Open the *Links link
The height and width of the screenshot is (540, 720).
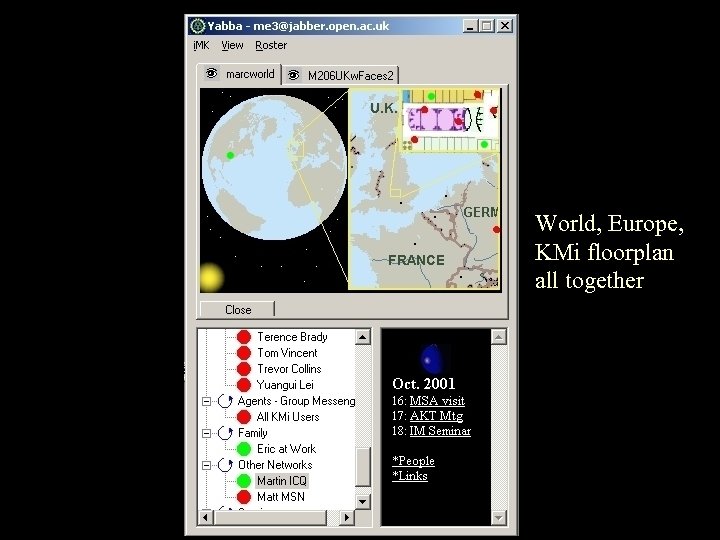(410, 476)
